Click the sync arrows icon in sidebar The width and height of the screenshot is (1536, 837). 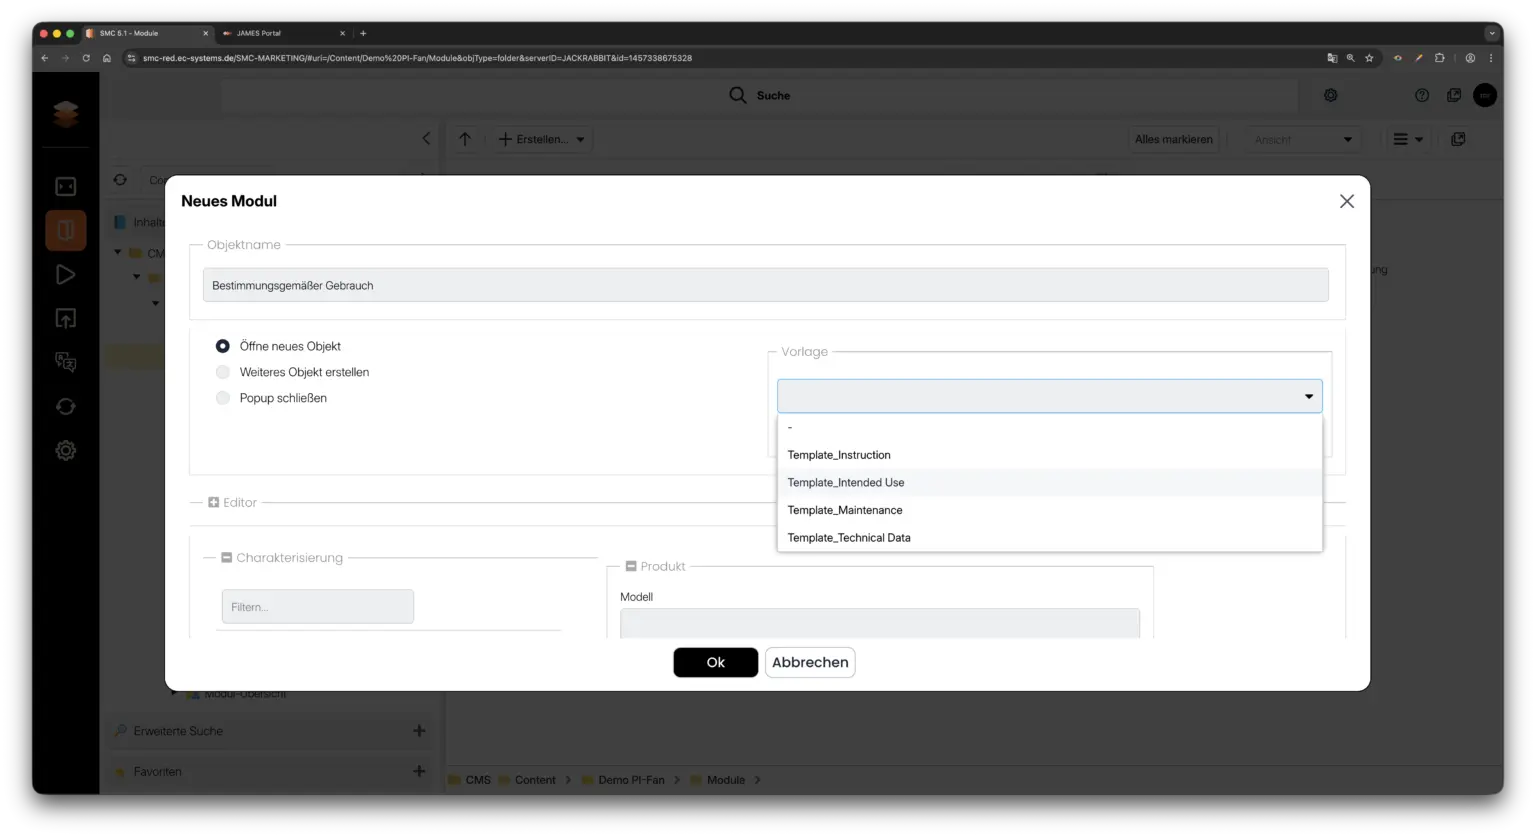click(65, 407)
